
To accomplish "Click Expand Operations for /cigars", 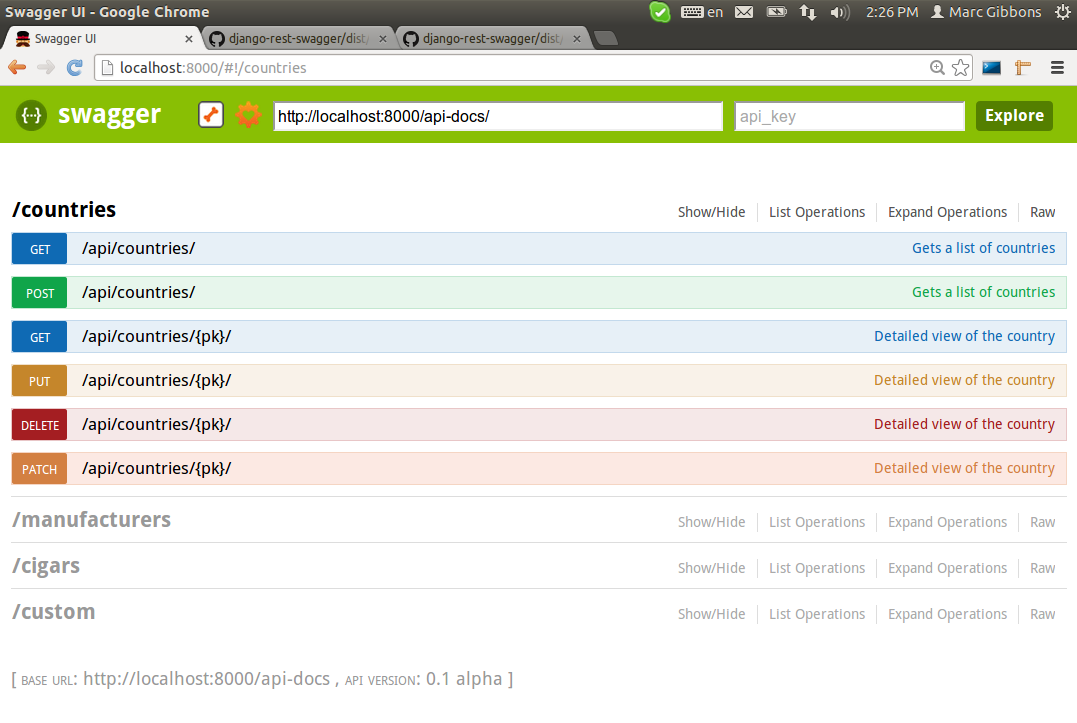I will 947,568.
